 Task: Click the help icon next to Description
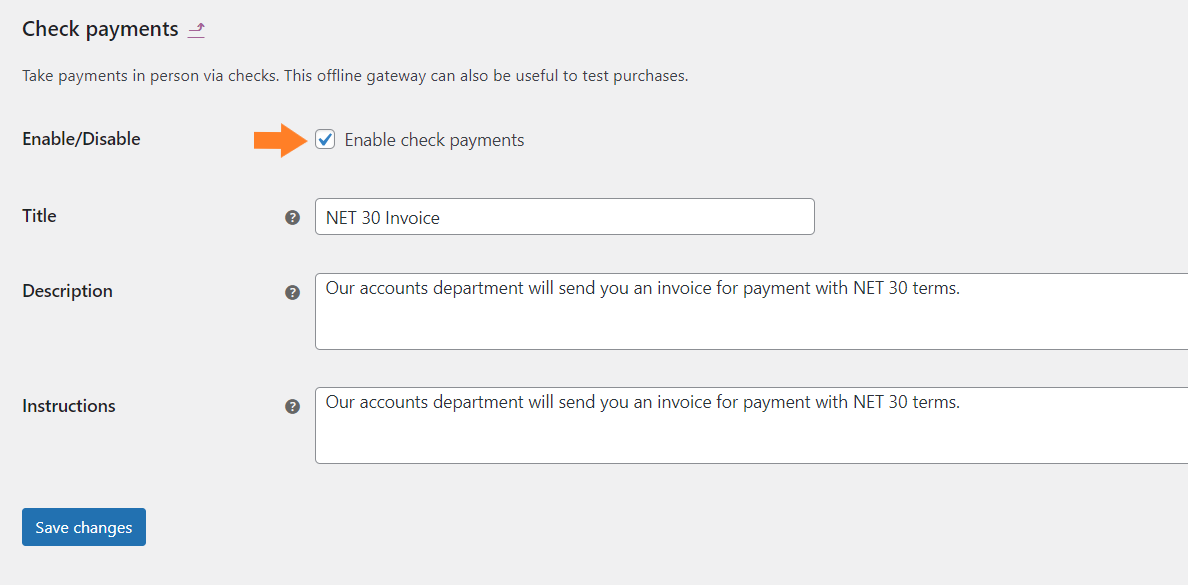(292, 292)
